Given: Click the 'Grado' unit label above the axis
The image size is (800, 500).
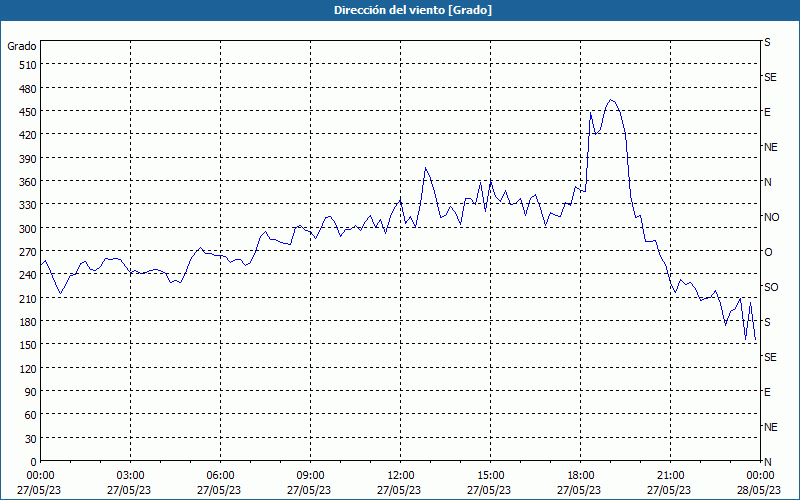Looking at the screenshot, I should [x=22, y=46].
